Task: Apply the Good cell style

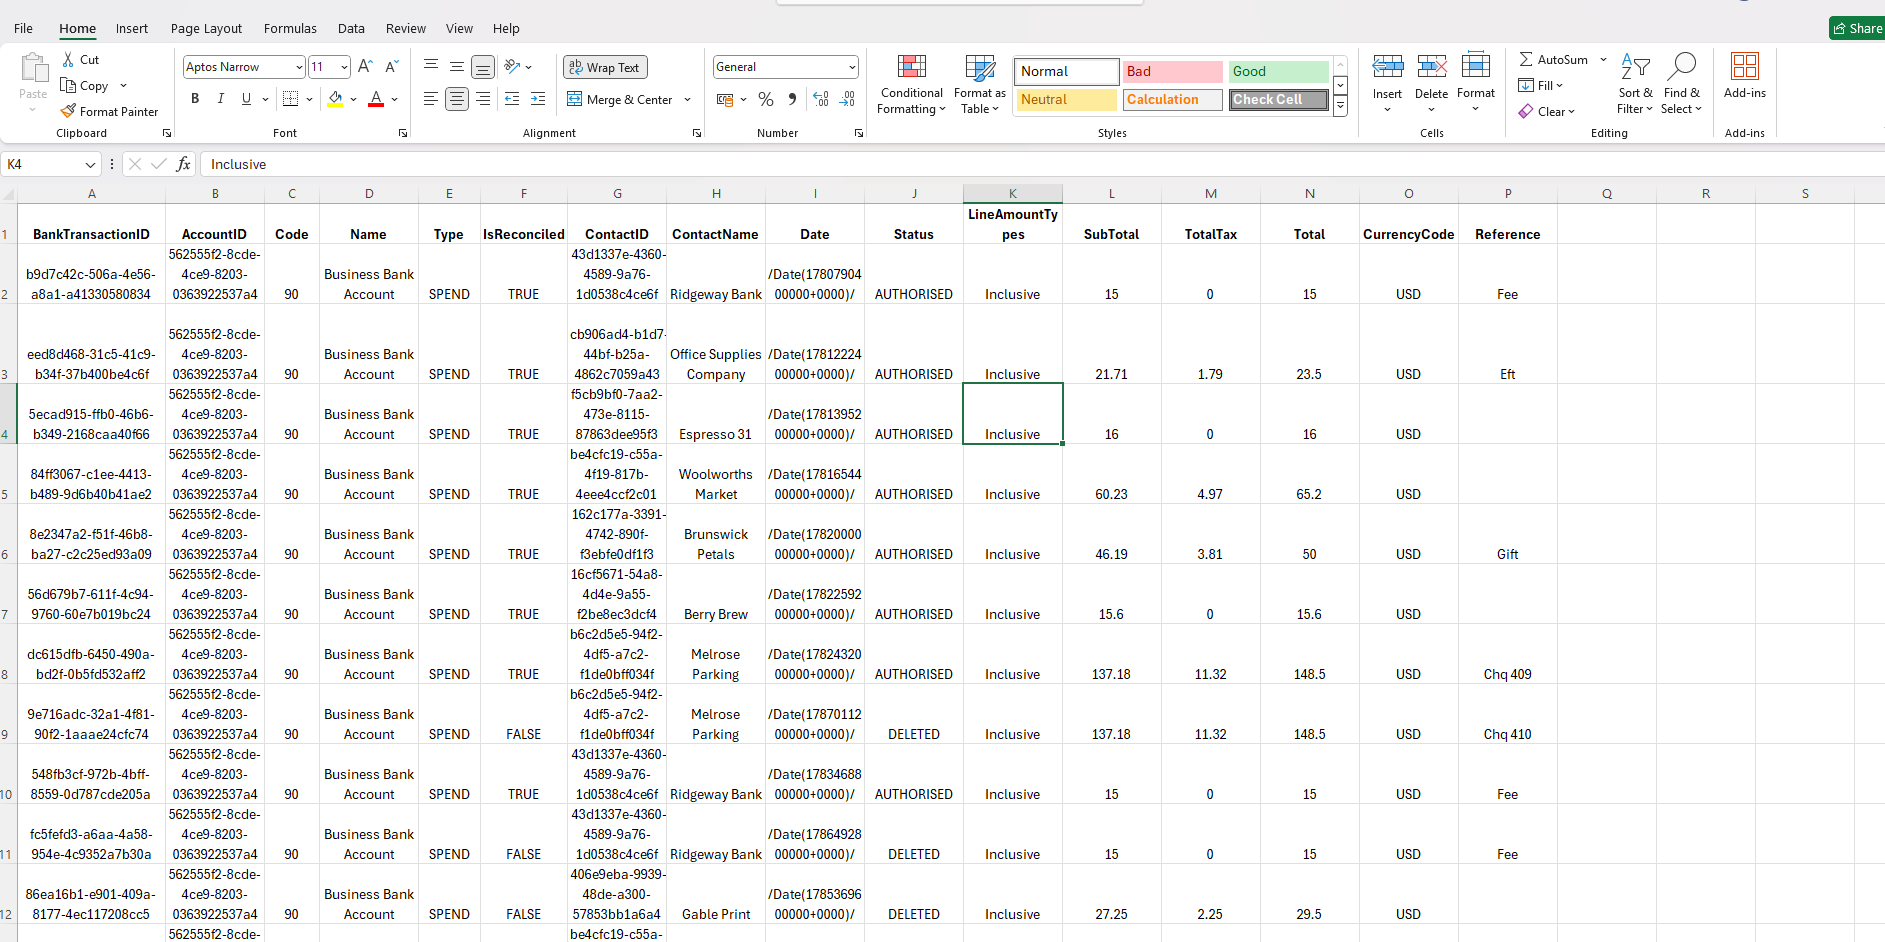Action: (1278, 71)
